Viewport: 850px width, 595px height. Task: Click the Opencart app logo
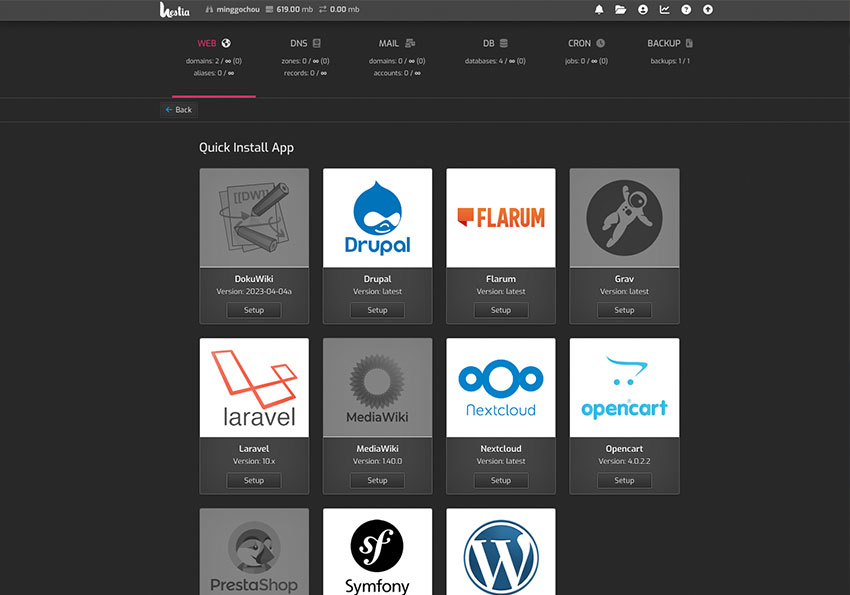click(624, 388)
